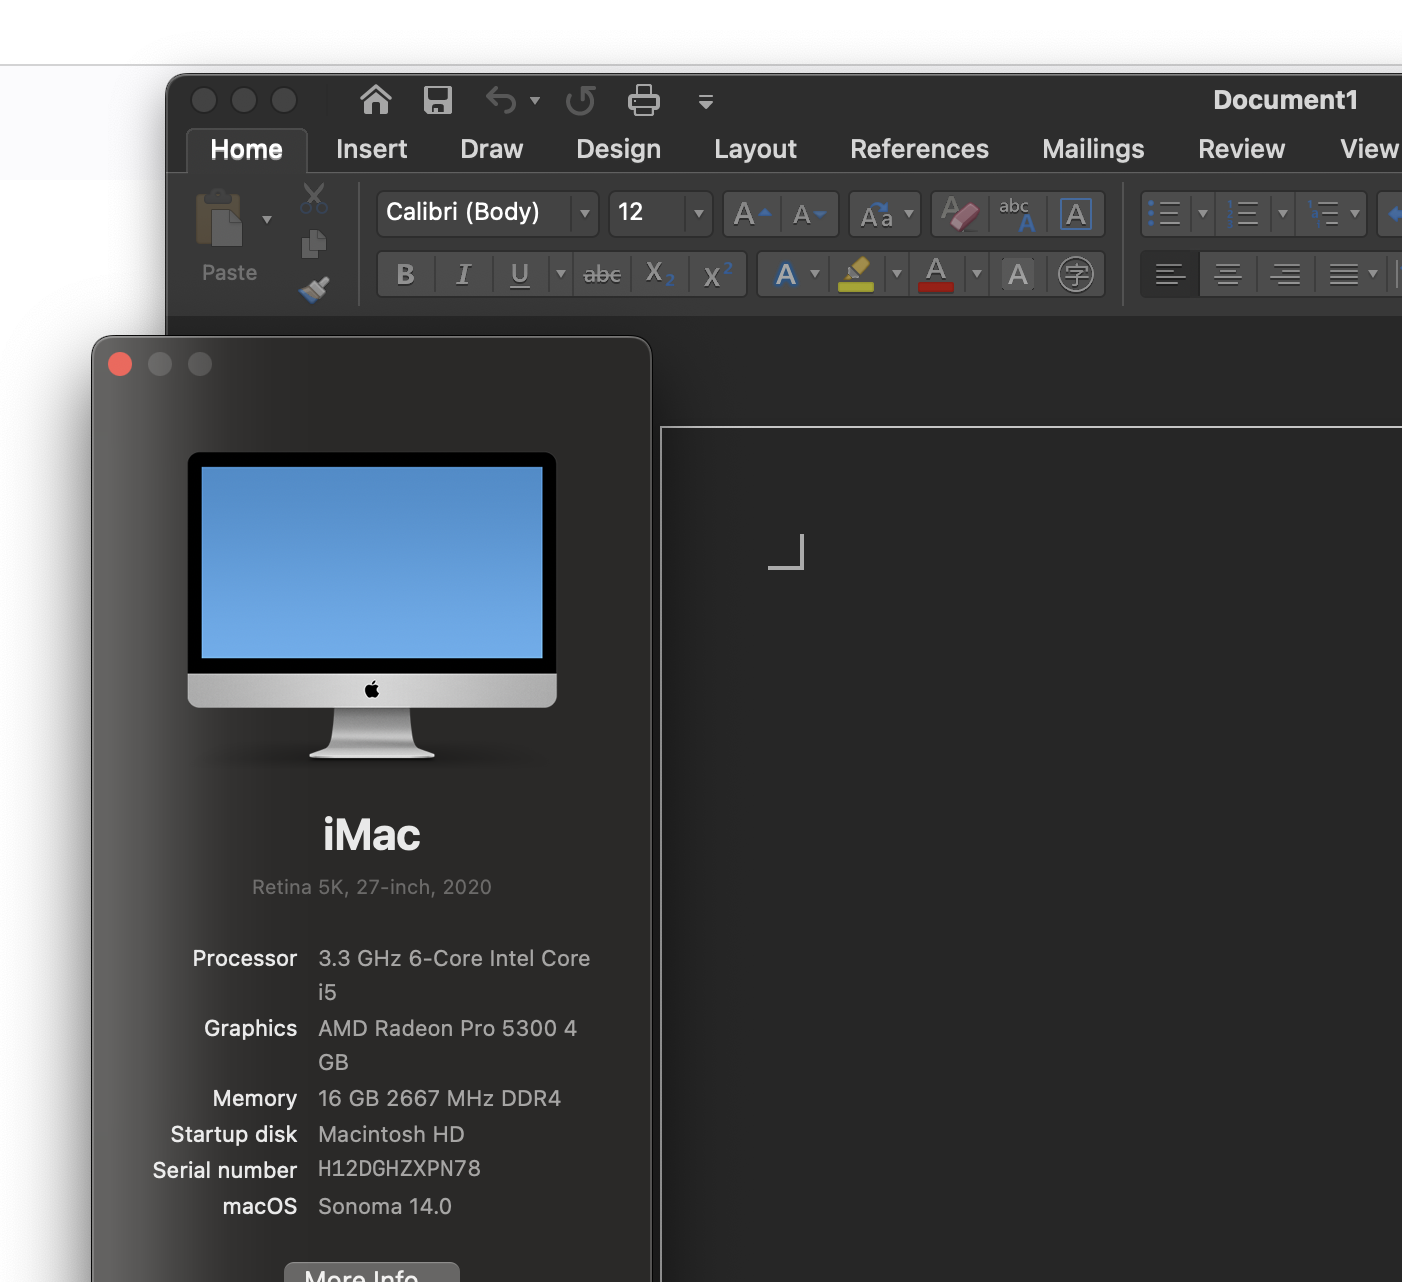The image size is (1402, 1282).
Task: Cut selection with the scissors icon
Action: pos(314,199)
